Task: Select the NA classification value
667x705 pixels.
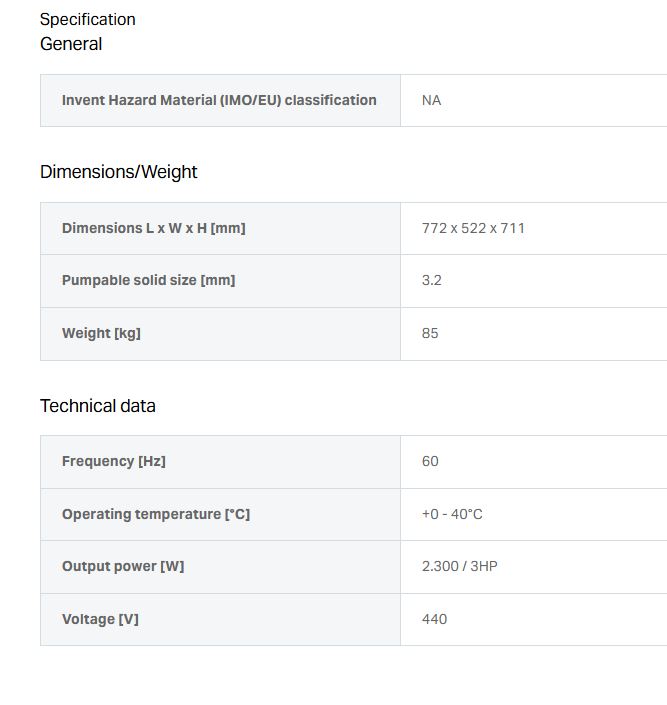Action: [x=431, y=100]
